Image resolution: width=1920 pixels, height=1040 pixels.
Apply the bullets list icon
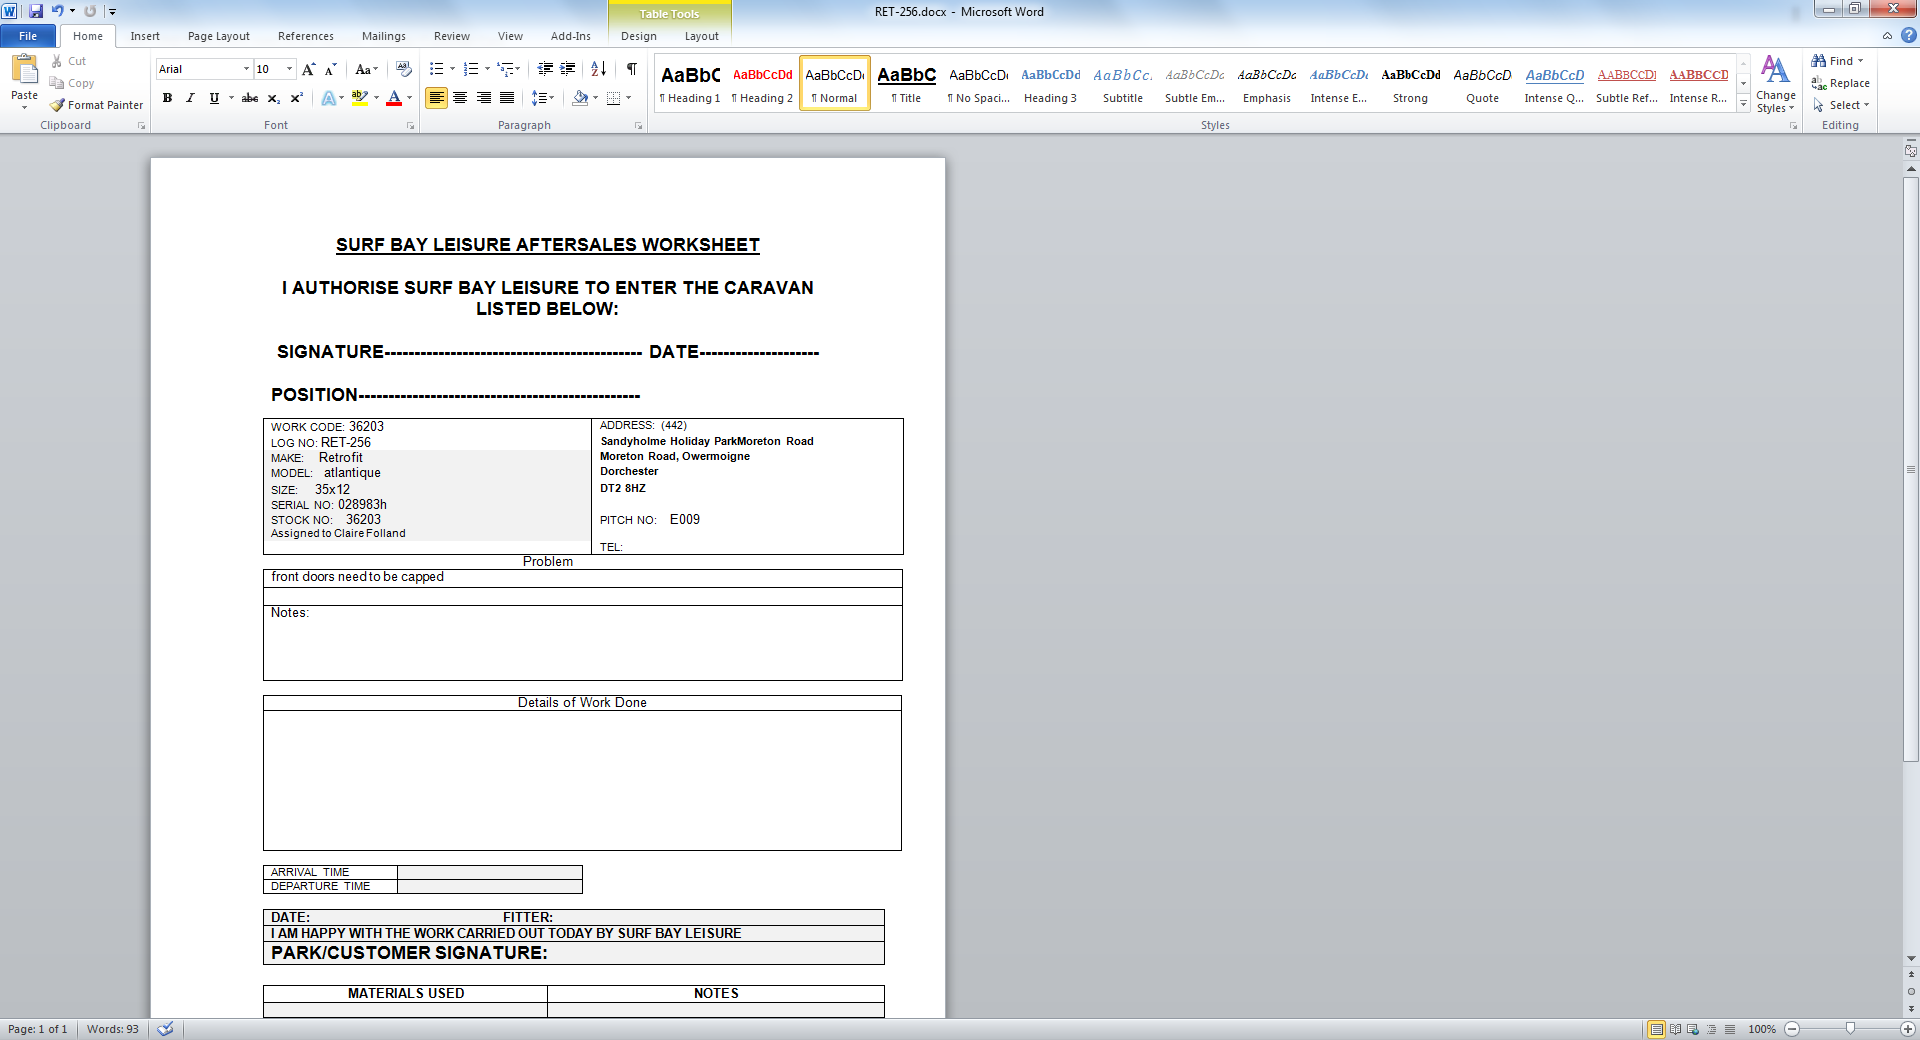coord(437,69)
